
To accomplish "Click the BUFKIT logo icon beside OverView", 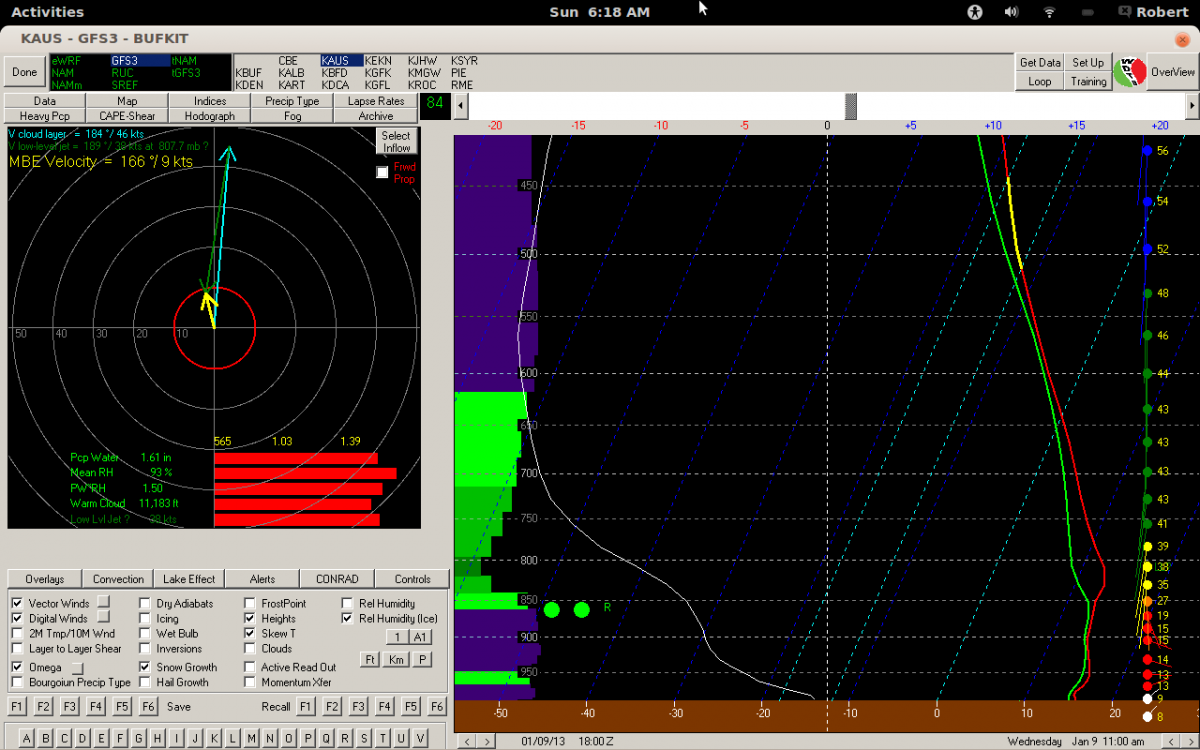I will (x=1128, y=72).
